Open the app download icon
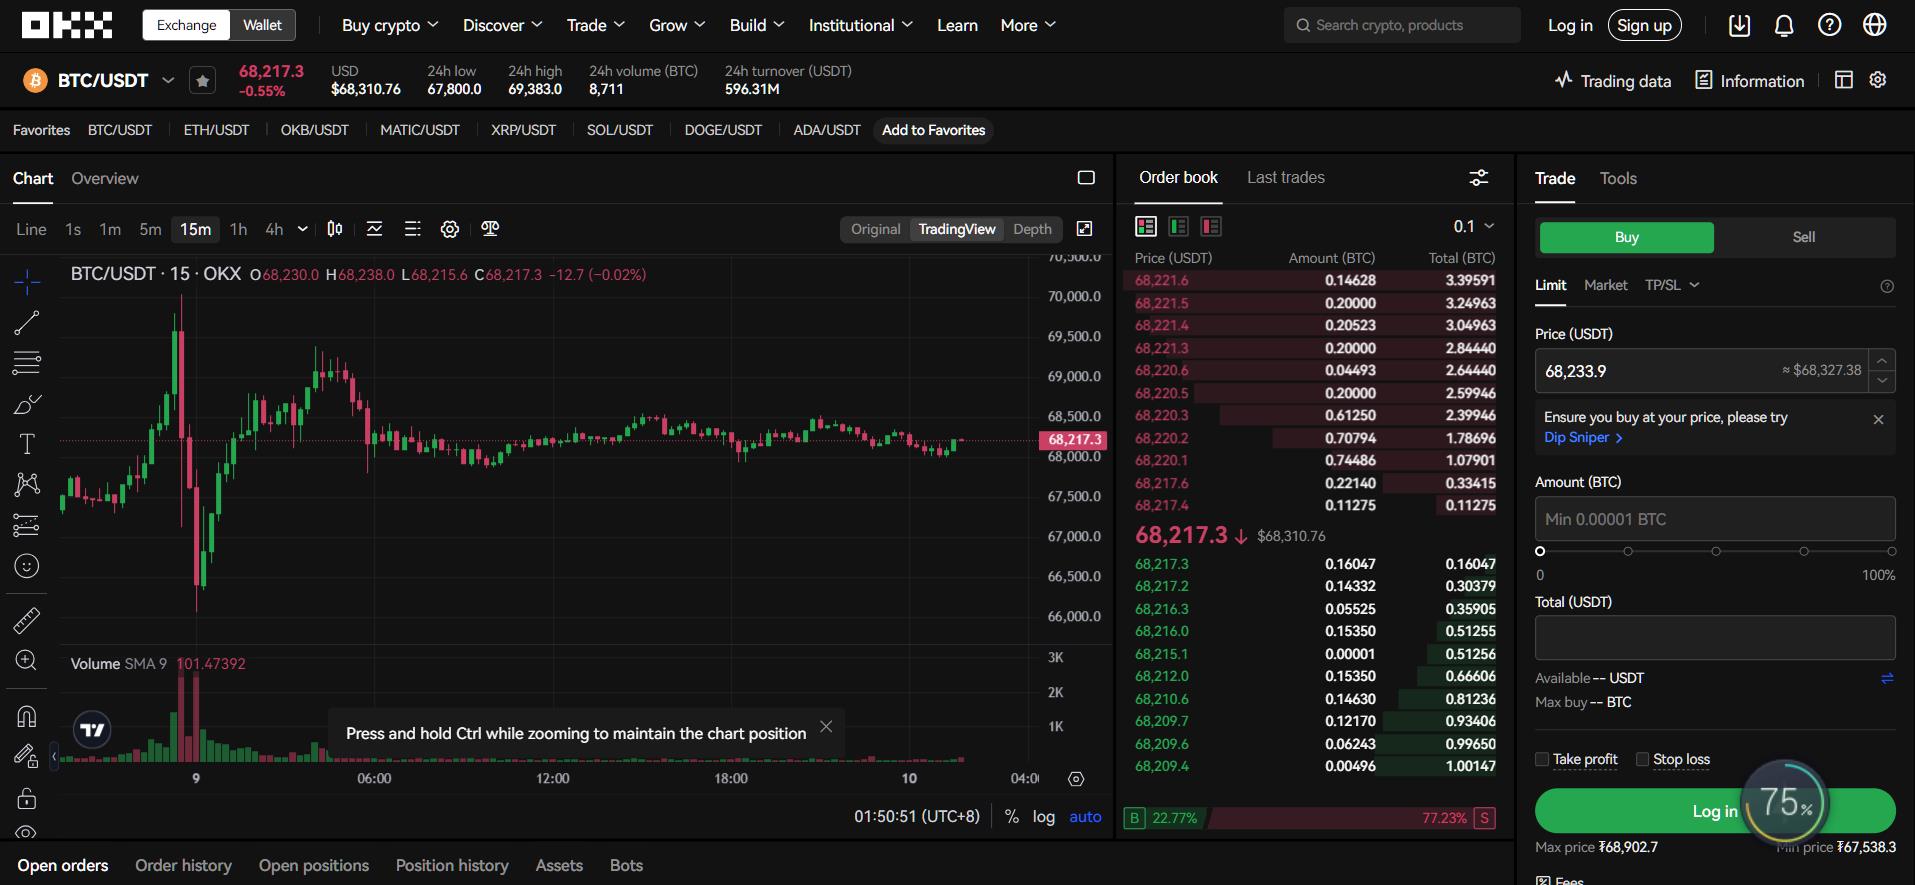This screenshot has height=885, width=1915. [1740, 26]
